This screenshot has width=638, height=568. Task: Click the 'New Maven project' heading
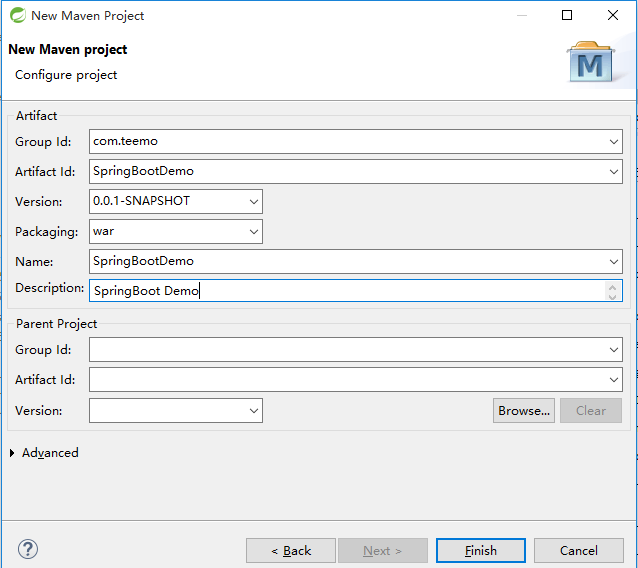tap(68, 50)
